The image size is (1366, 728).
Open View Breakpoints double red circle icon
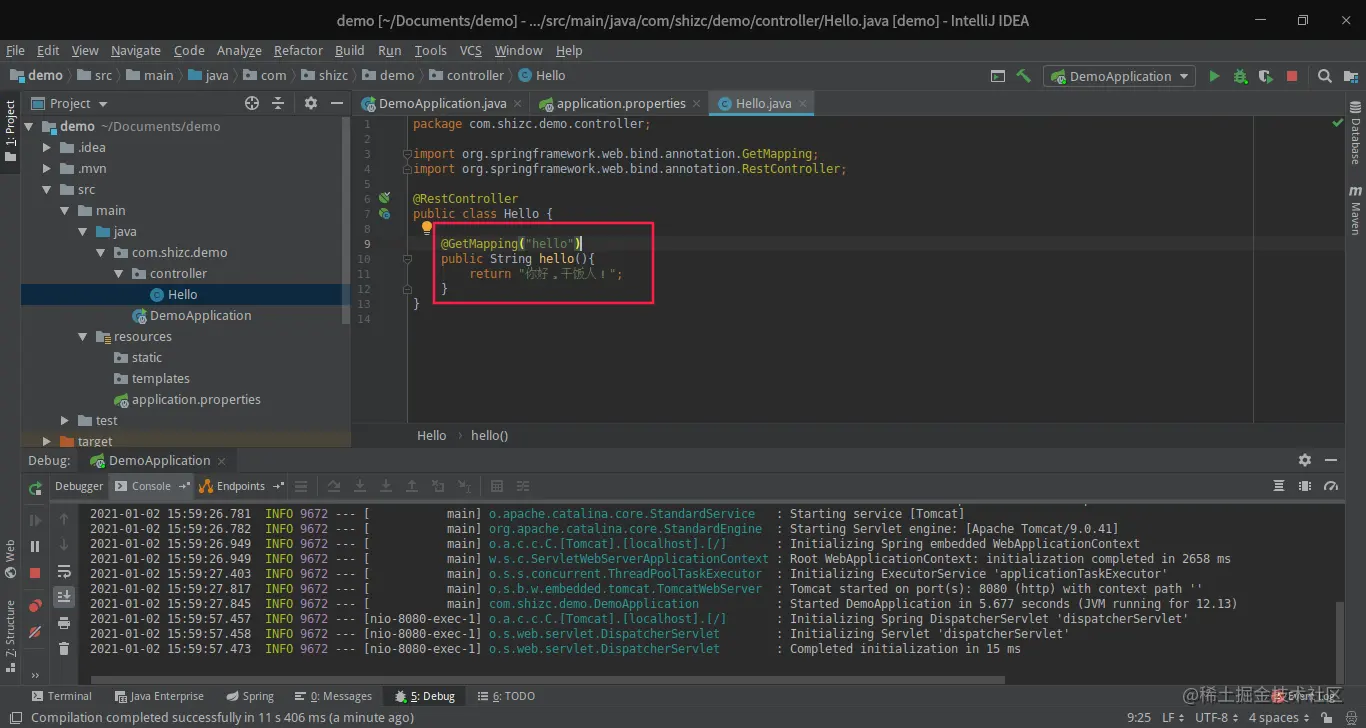coord(35,606)
